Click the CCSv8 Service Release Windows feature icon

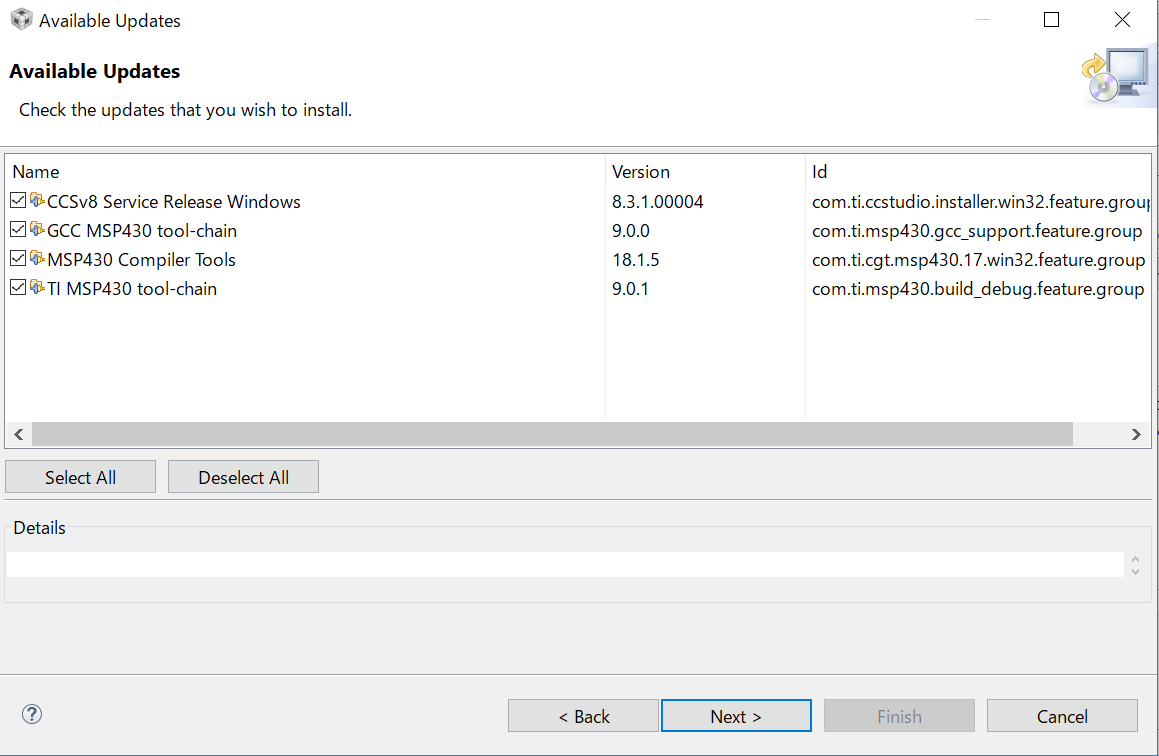tap(37, 201)
